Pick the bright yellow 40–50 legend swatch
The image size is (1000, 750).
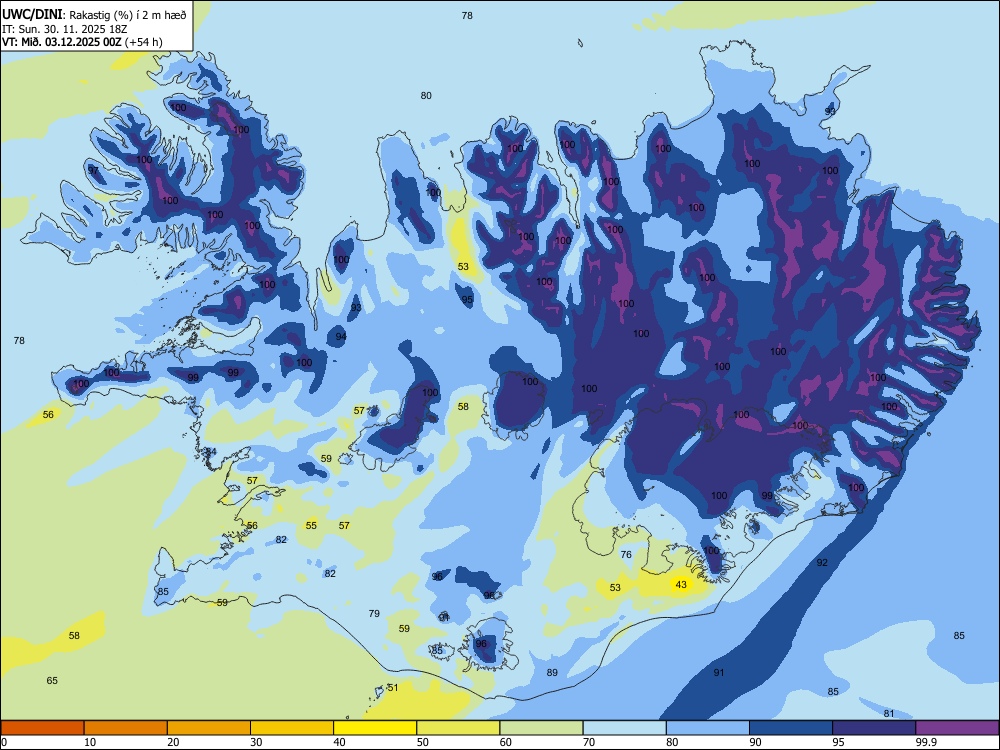tap(375, 728)
